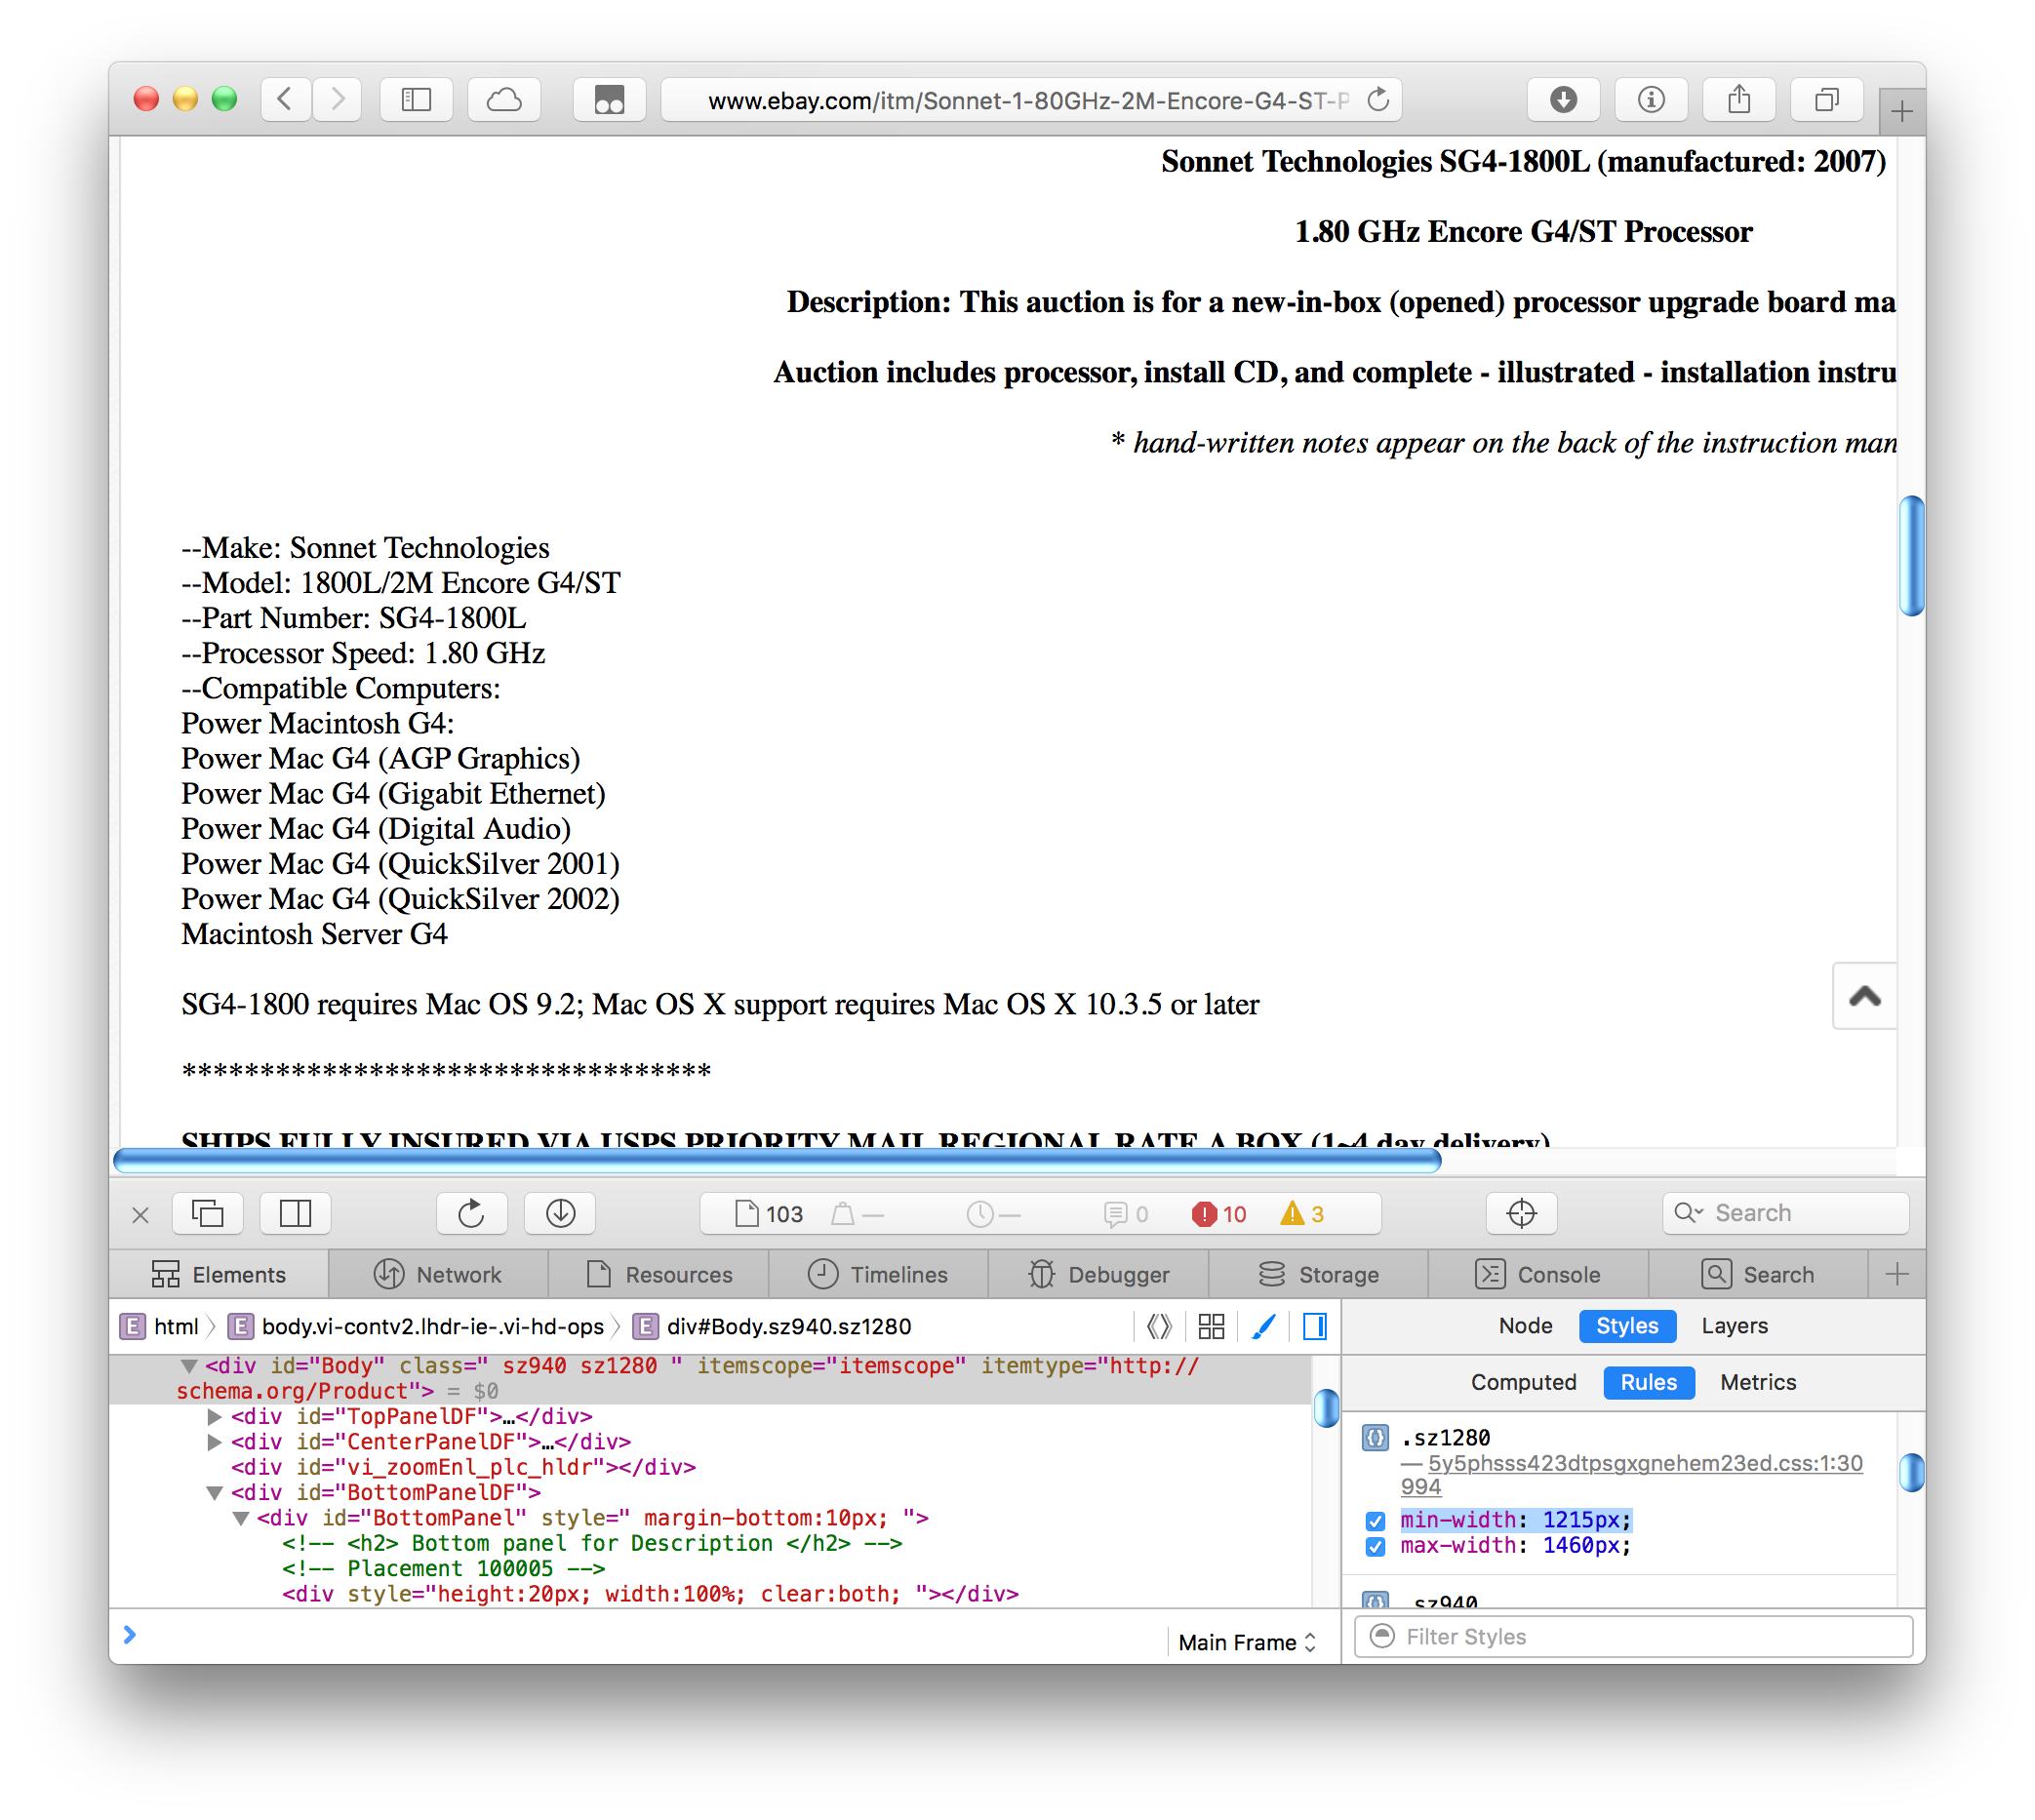Screen dimensions: 2035x1820
Task: Click the Computed styles button
Action: pos(1522,1382)
